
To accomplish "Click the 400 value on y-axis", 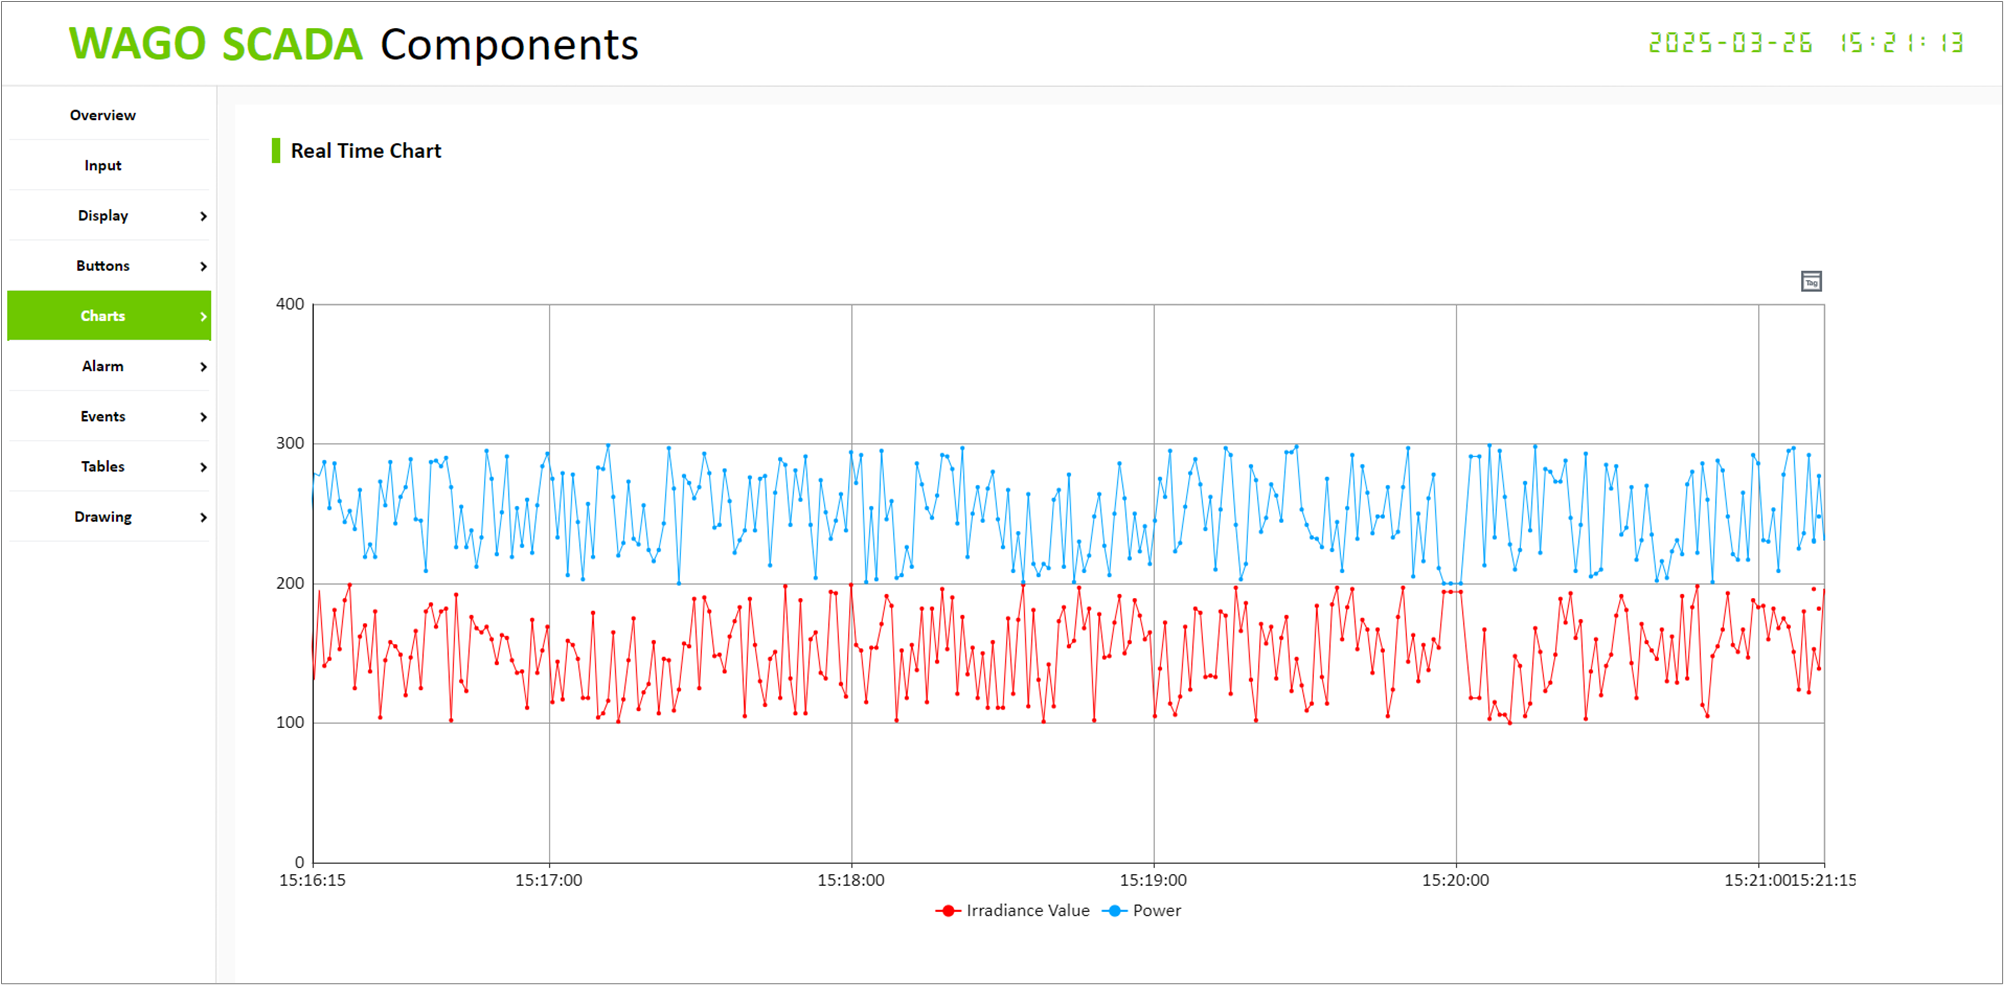I will tap(290, 304).
